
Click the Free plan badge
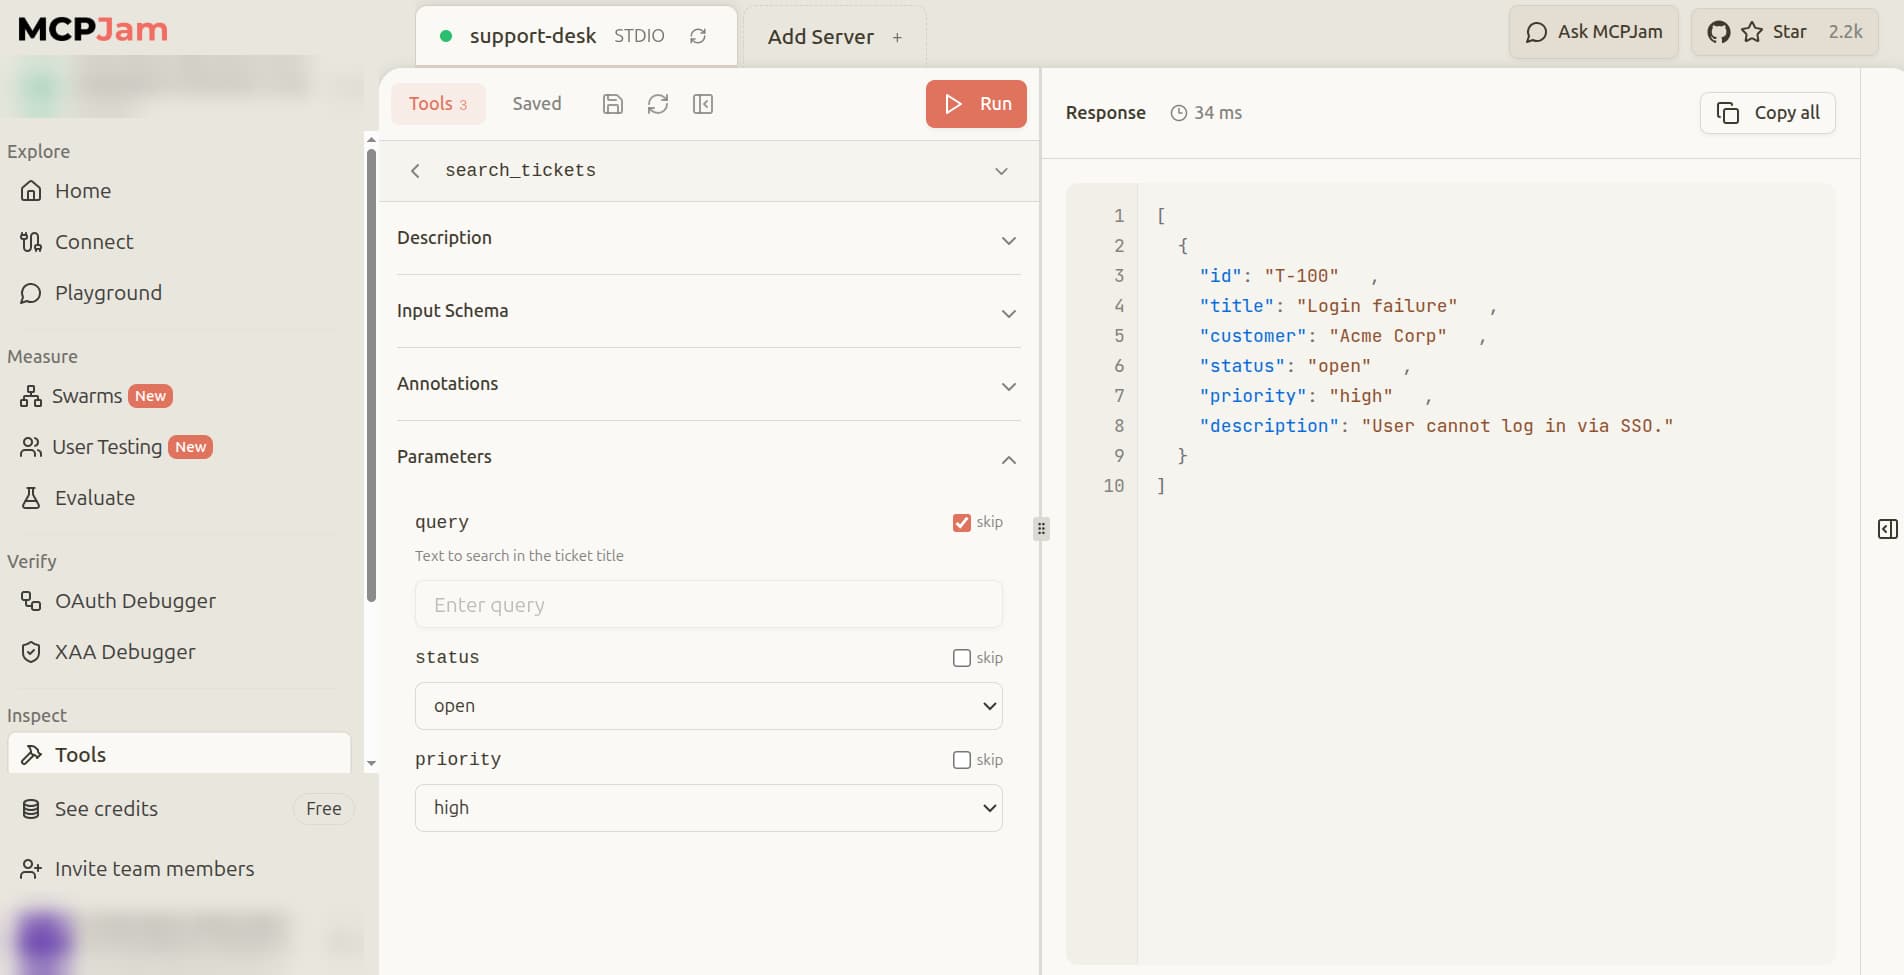tap(324, 809)
